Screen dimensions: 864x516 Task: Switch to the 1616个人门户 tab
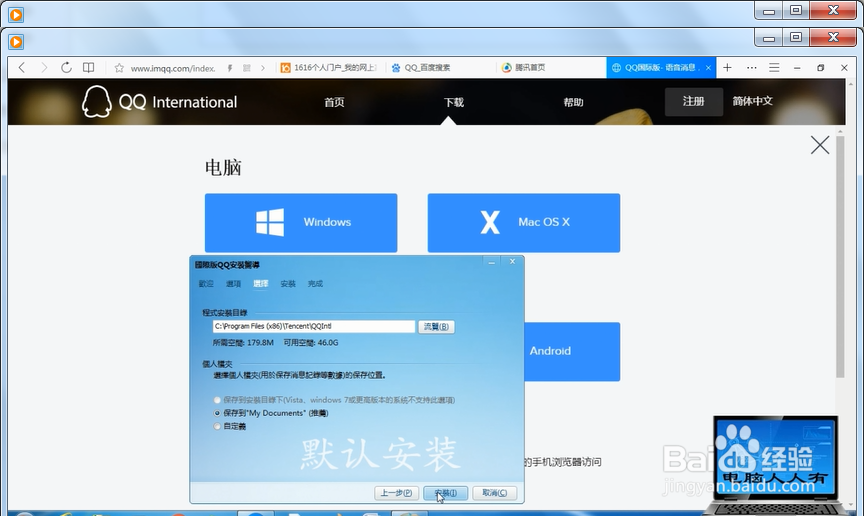[x=329, y=67]
